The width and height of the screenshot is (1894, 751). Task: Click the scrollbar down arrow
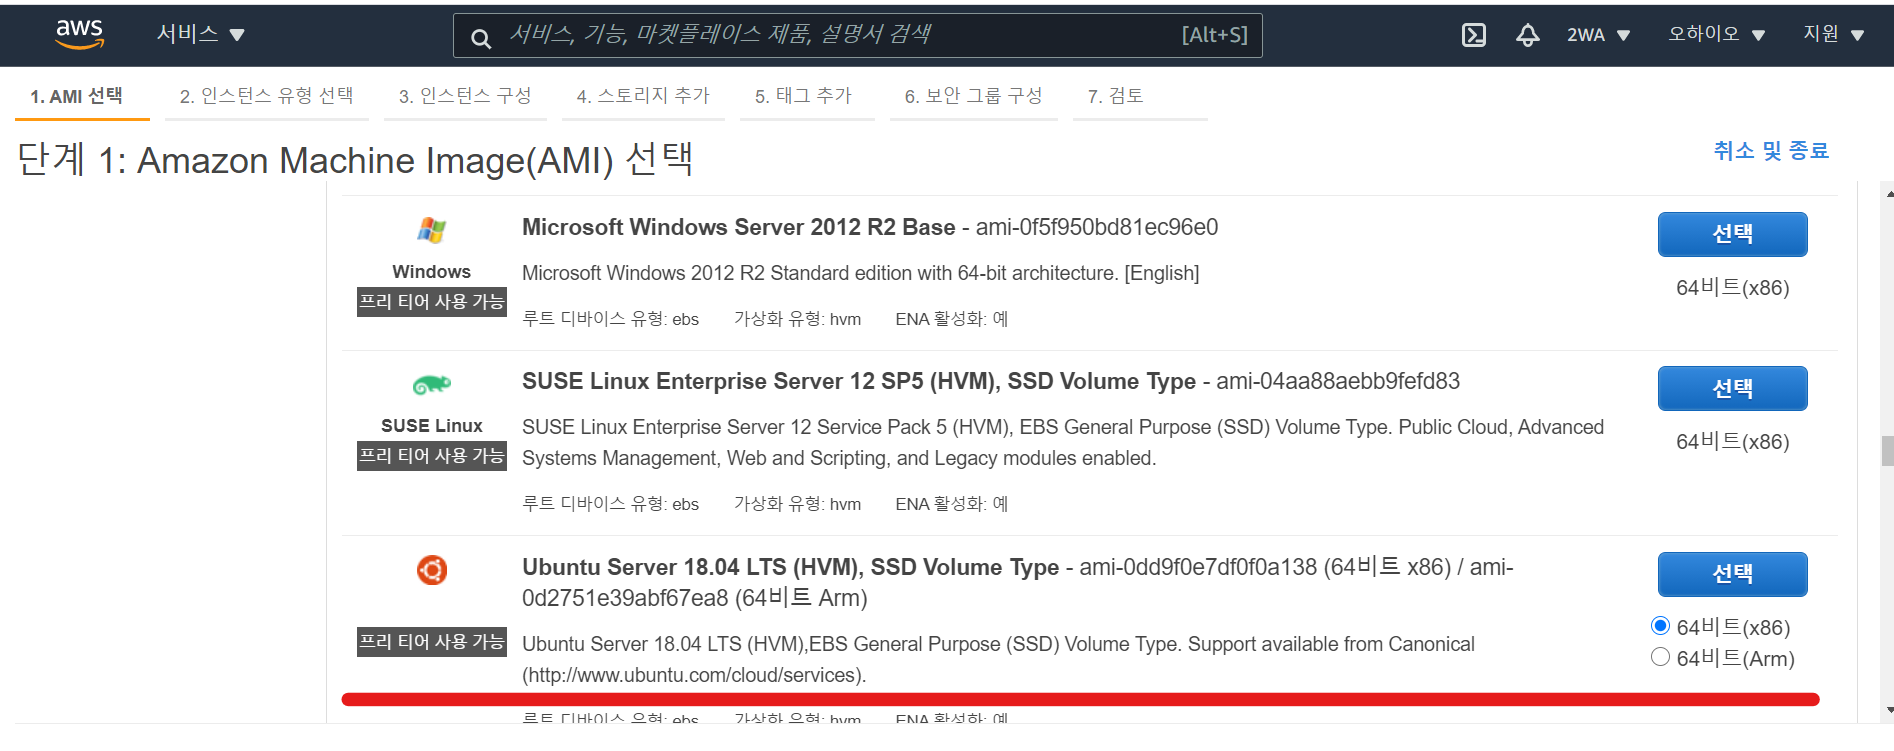(x=1888, y=711)
